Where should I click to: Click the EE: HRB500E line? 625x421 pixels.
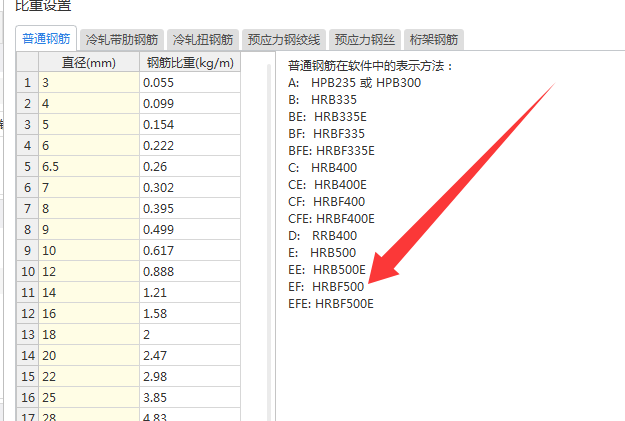[327, 270]
